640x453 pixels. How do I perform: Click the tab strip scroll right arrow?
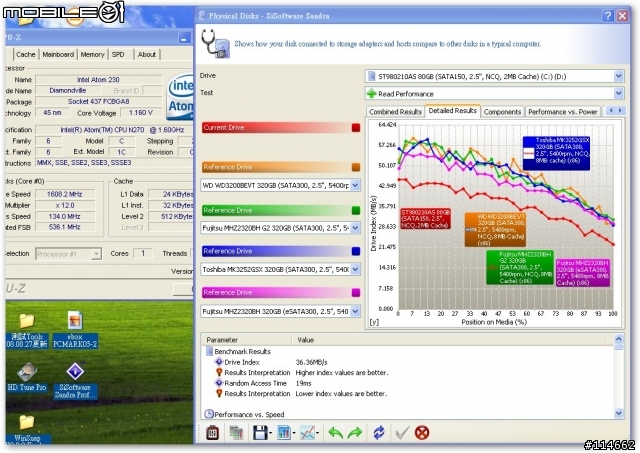(620, 110)
